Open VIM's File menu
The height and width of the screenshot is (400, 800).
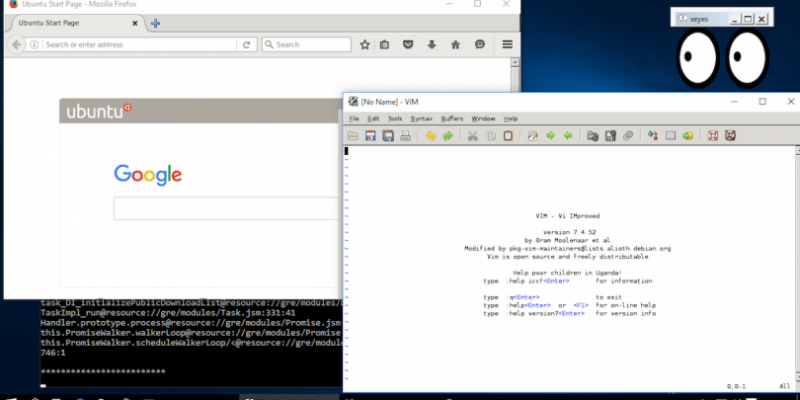coord(354,119)
